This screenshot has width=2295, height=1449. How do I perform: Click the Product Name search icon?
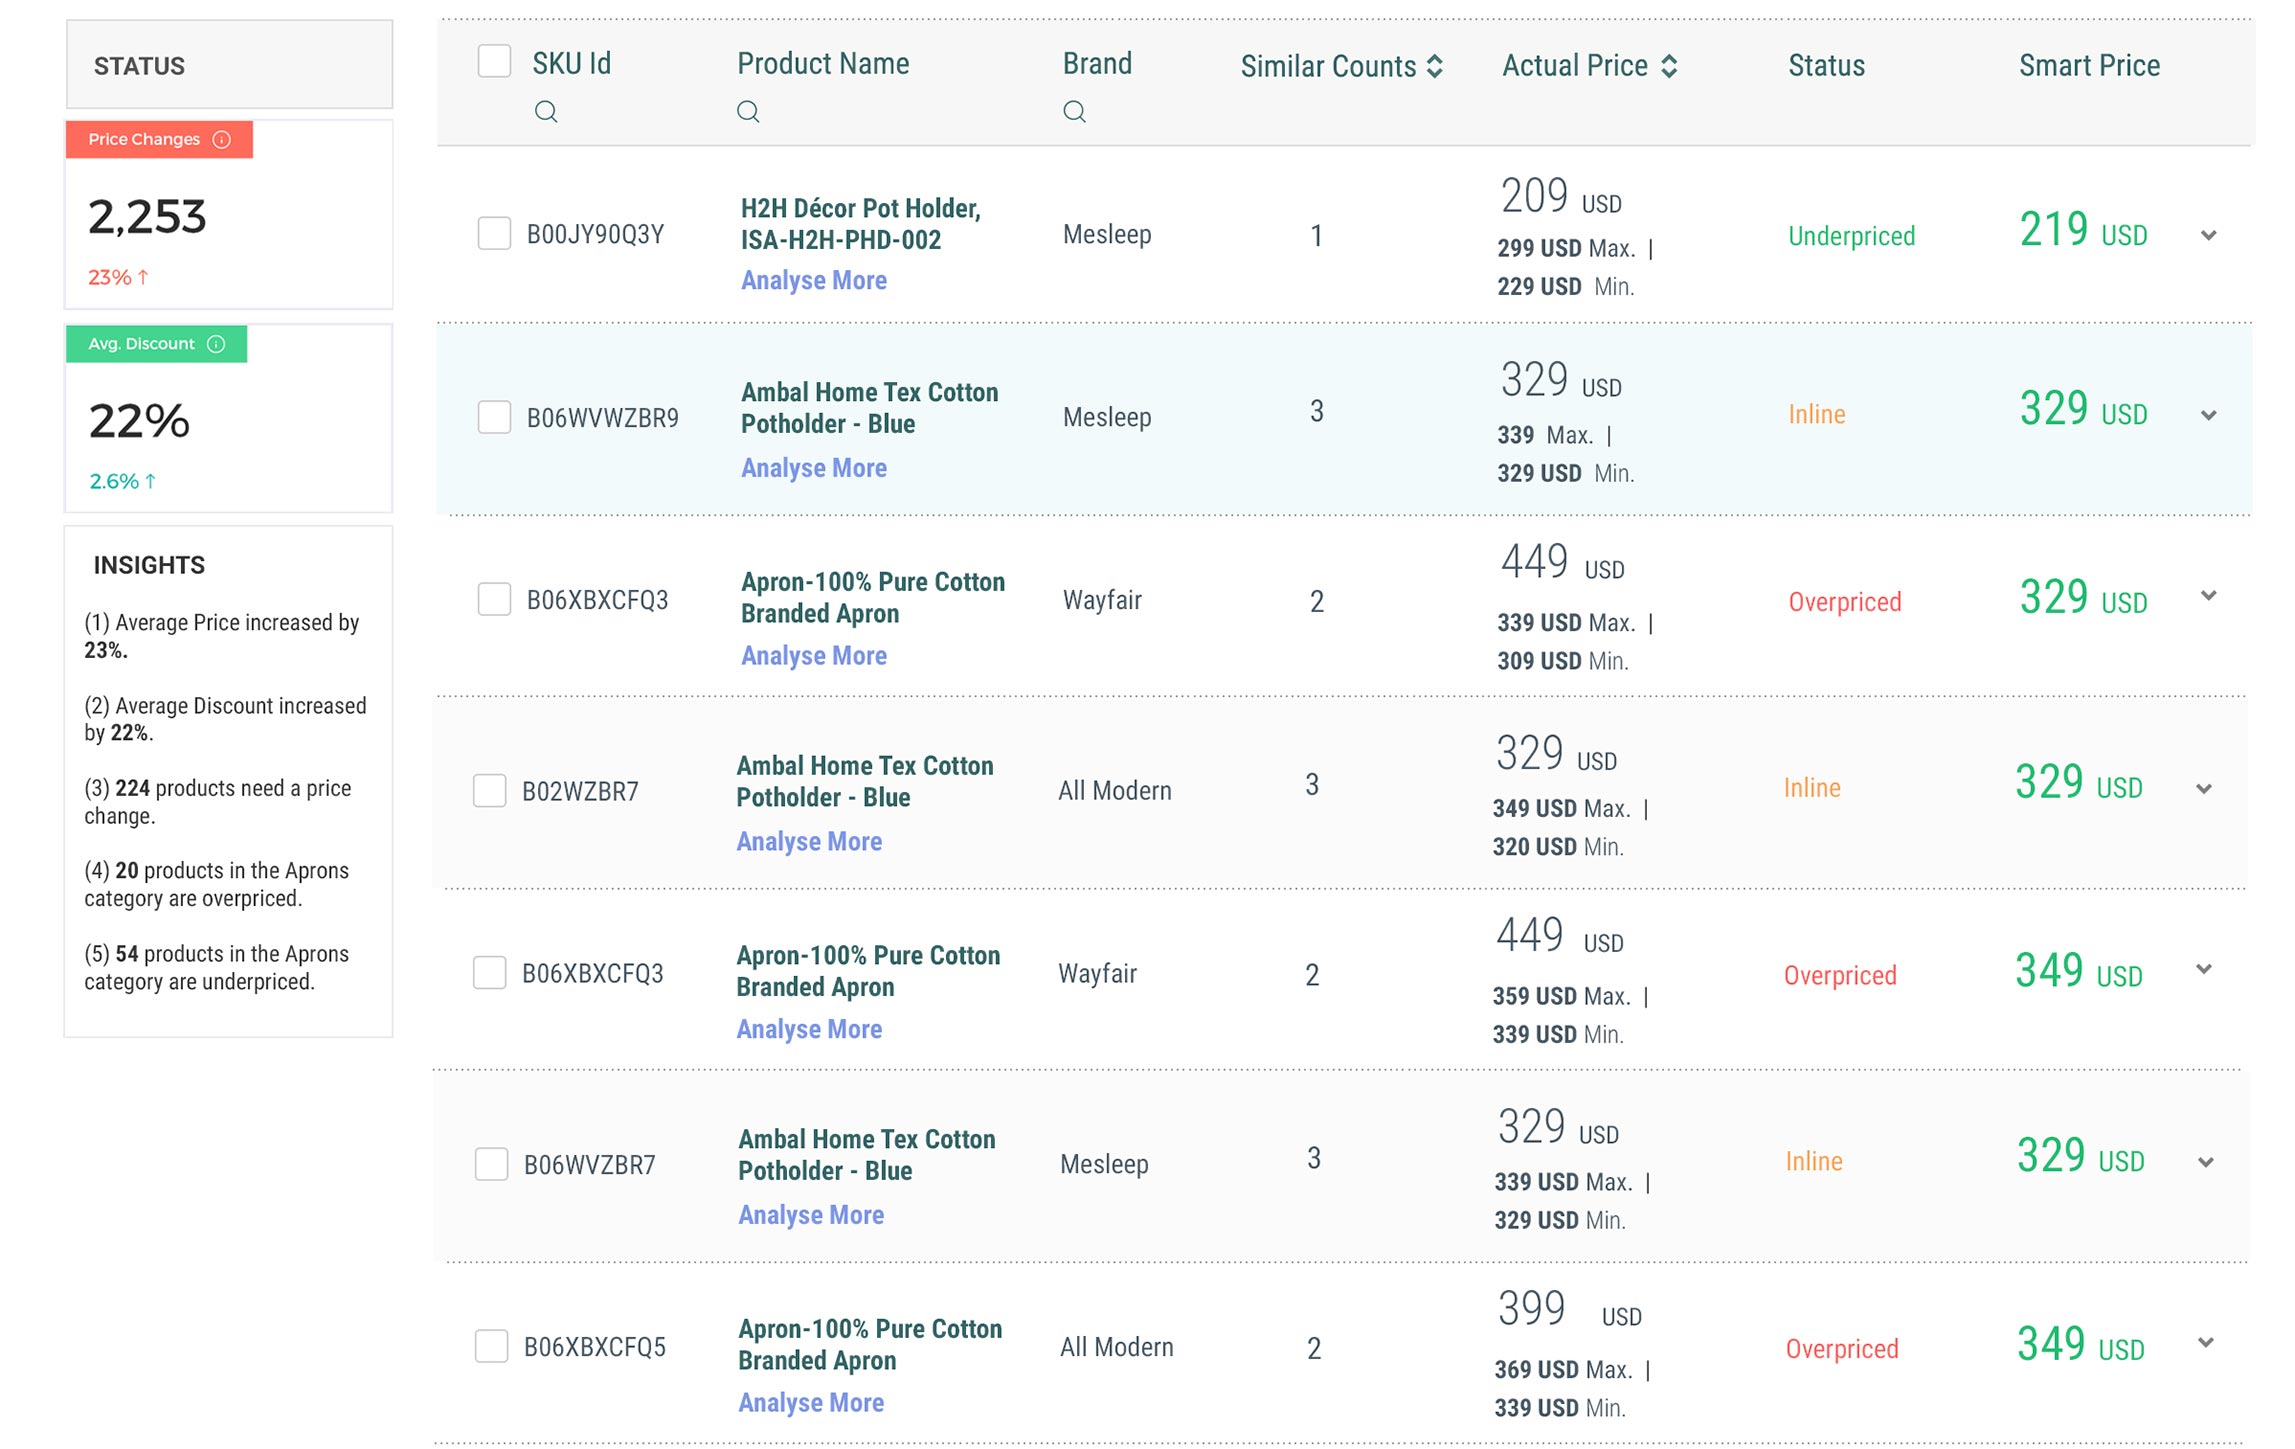coord(748,111)
